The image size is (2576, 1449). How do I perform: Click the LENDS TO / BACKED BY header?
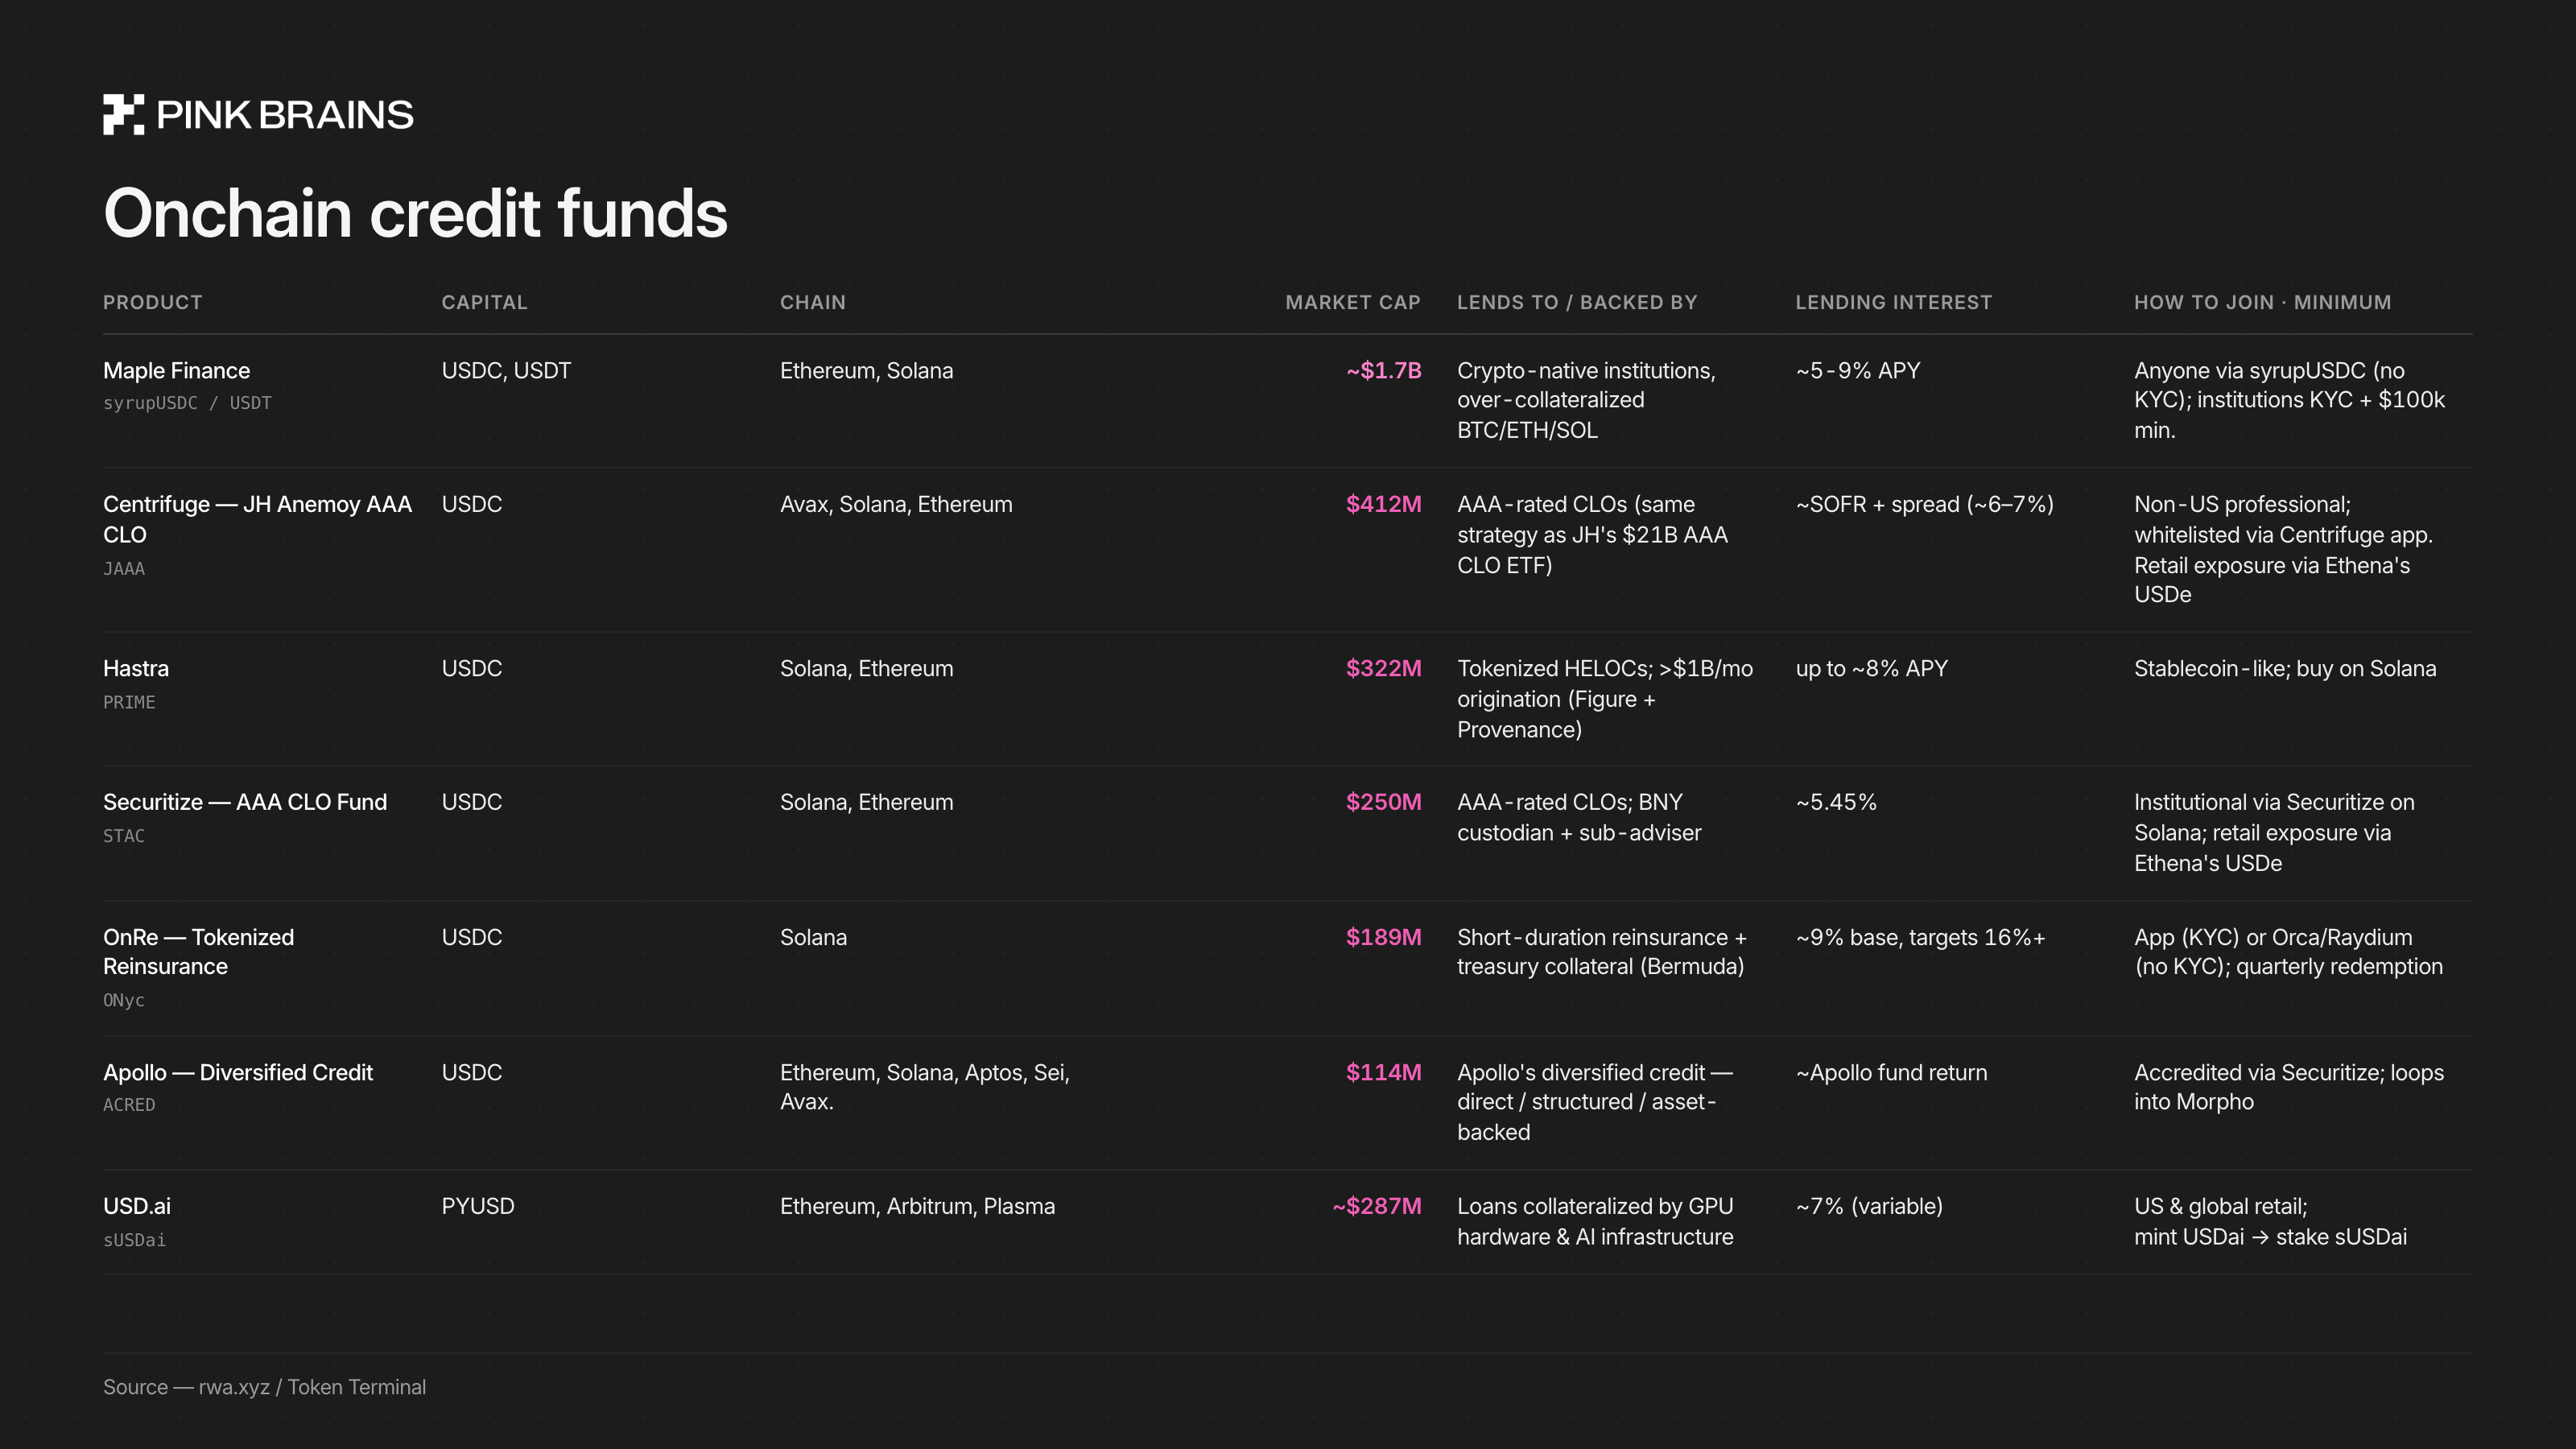click(1577, 302)
